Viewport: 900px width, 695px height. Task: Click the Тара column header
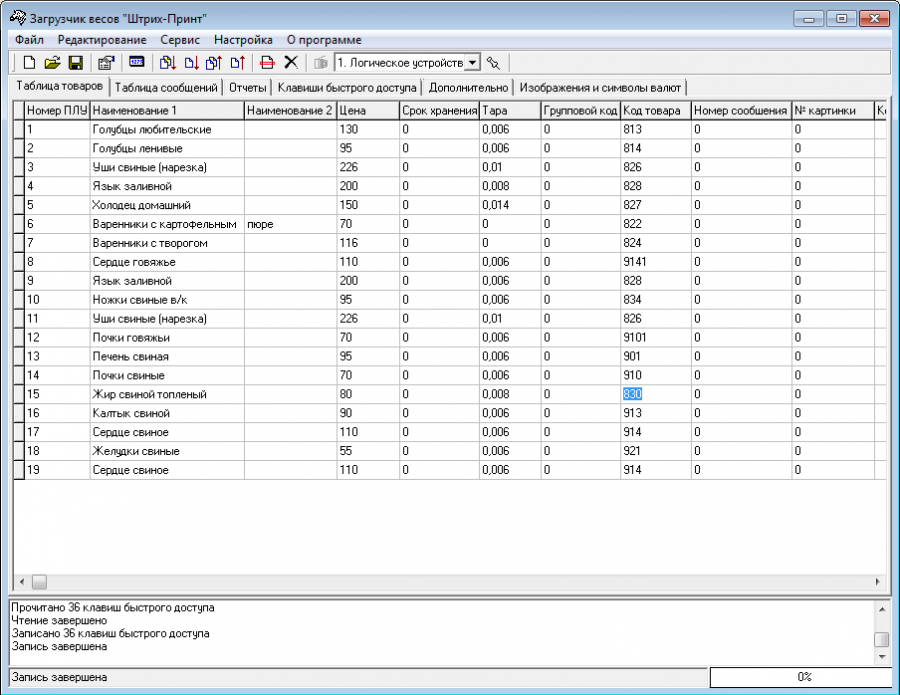(510, 111)
